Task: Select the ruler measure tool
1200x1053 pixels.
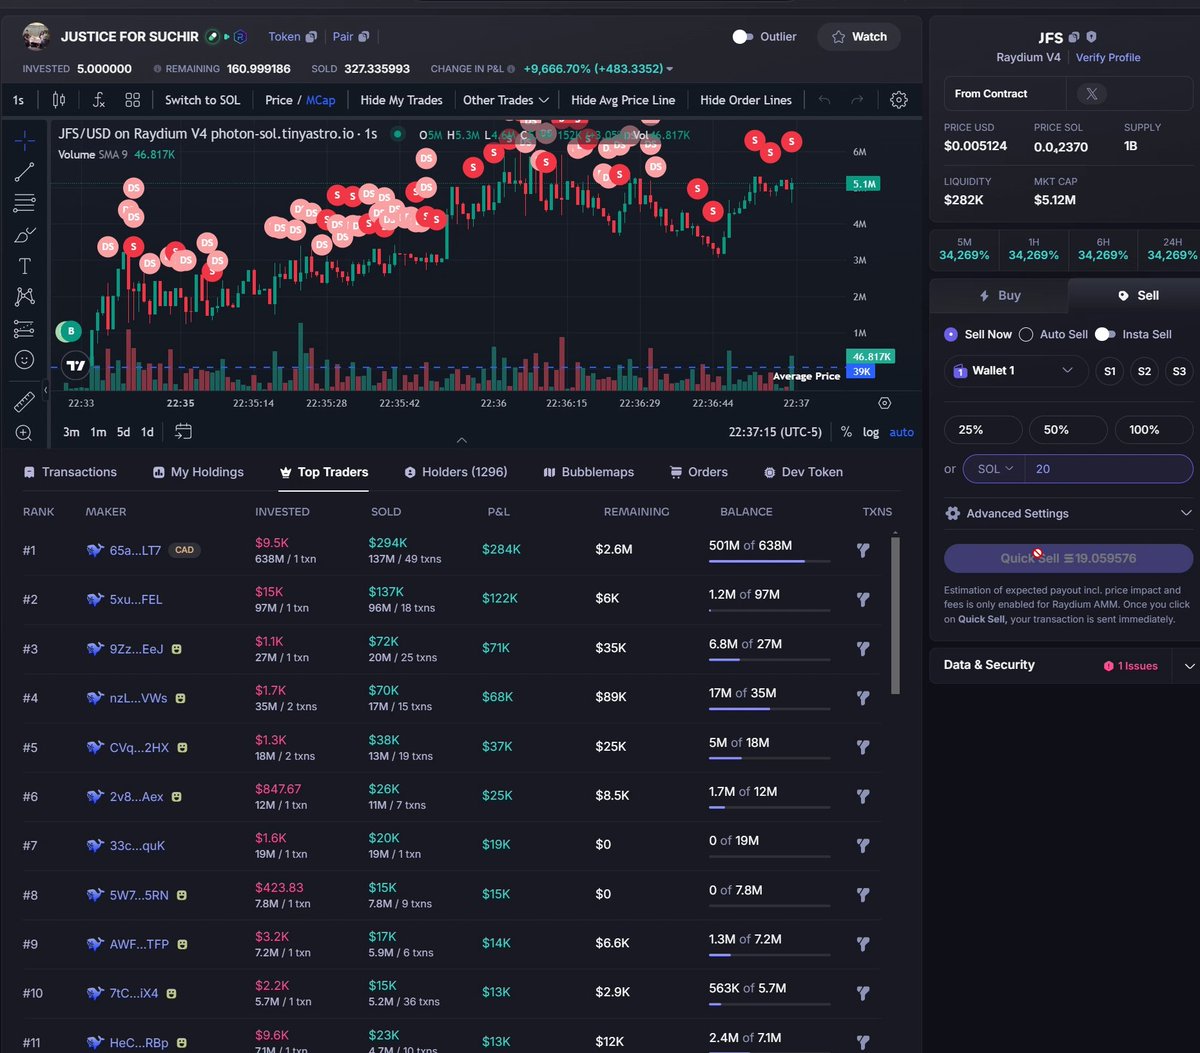Action: (25, 401)
